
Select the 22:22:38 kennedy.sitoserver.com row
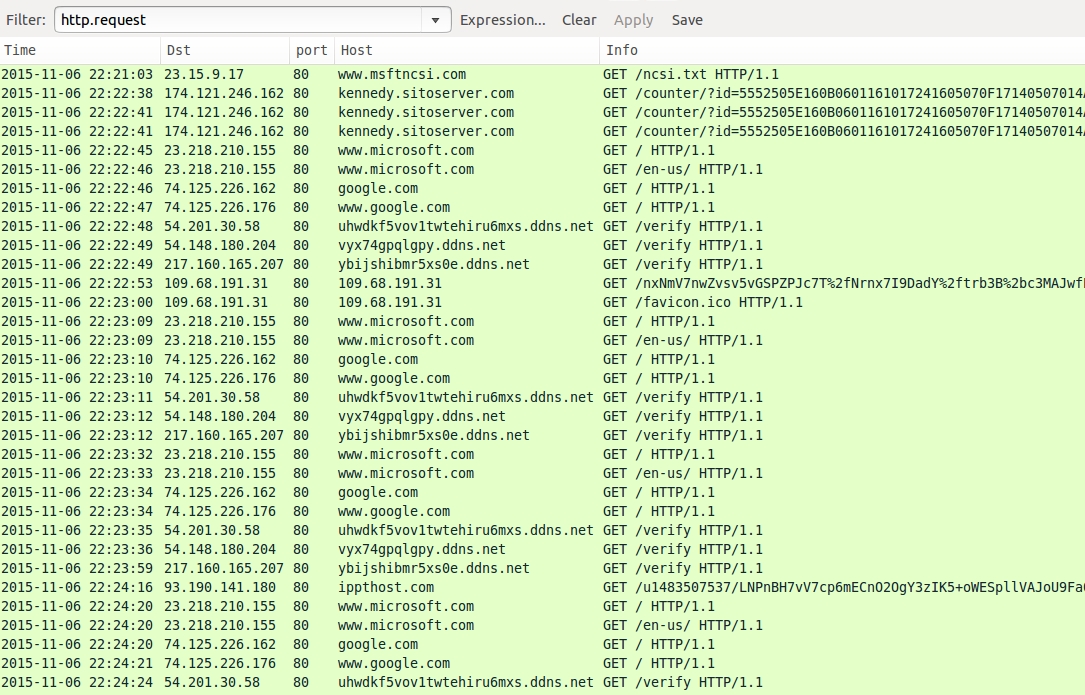[542, 93]
